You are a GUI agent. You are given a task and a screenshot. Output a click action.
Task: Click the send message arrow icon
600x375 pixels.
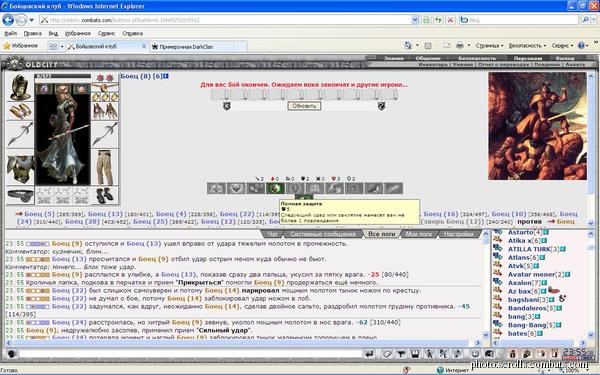coord(369,354)
